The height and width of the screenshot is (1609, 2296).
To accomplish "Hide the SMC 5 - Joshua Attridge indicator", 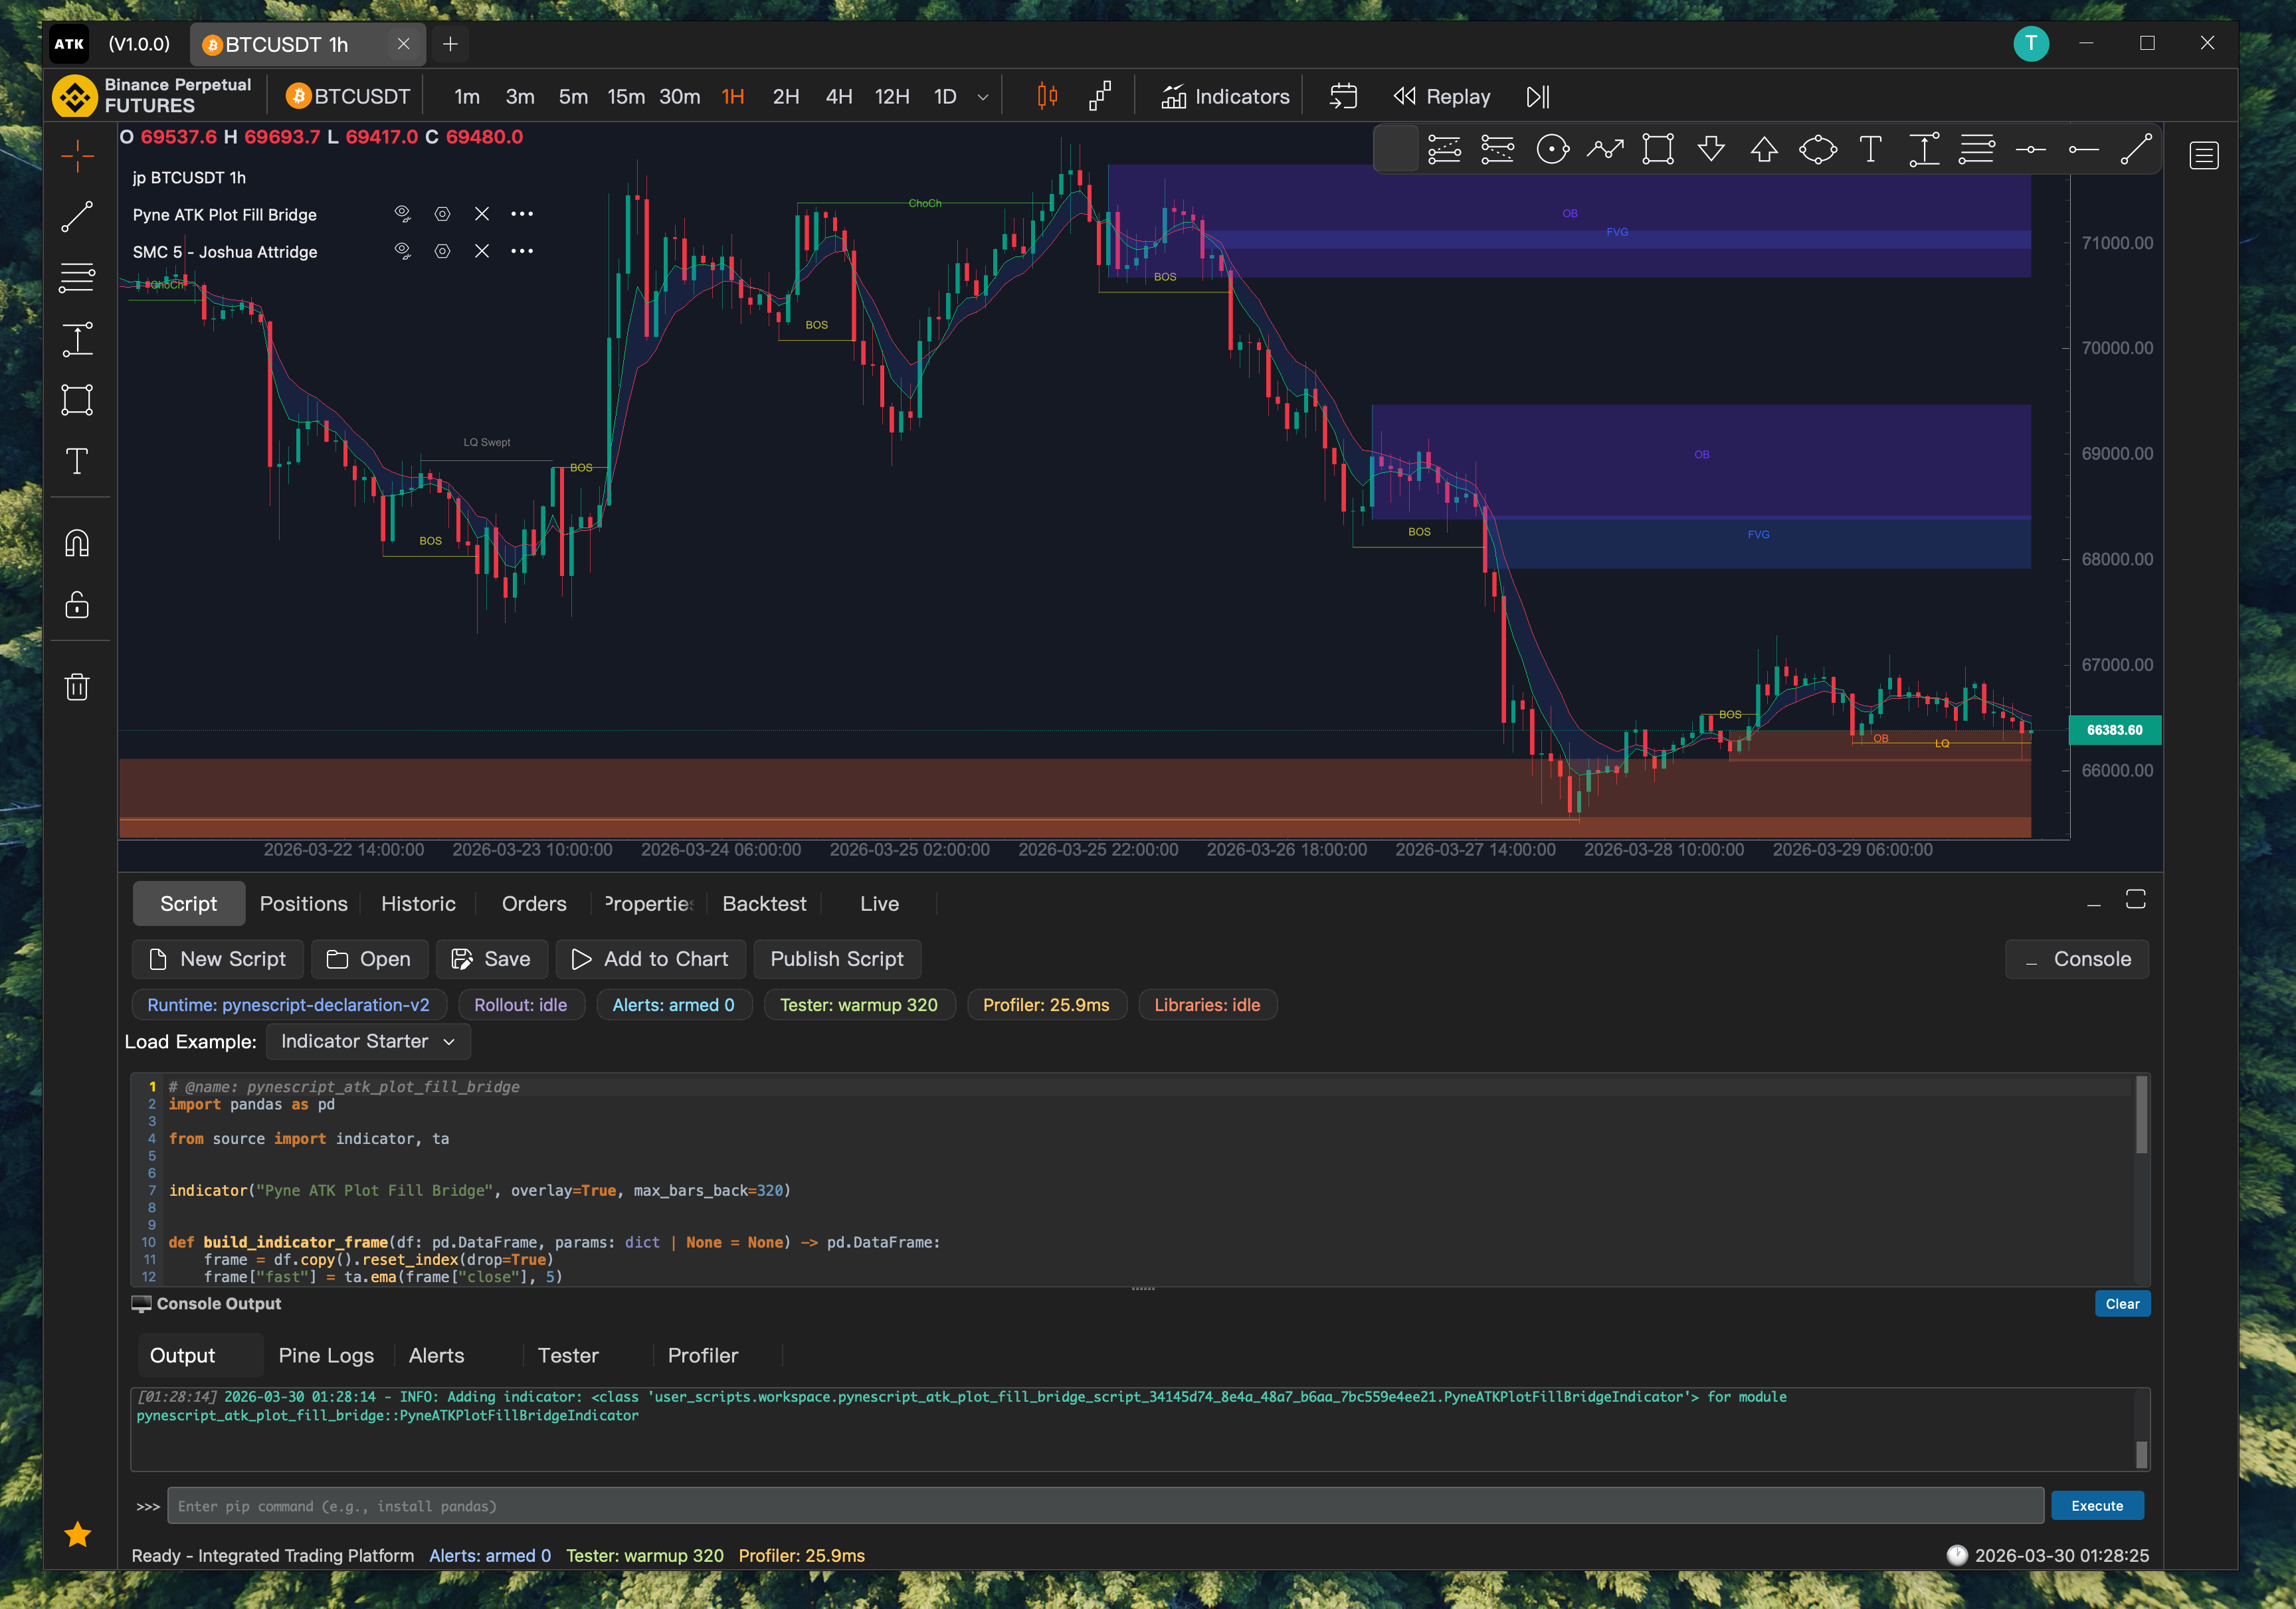I will tap(403, 251).
